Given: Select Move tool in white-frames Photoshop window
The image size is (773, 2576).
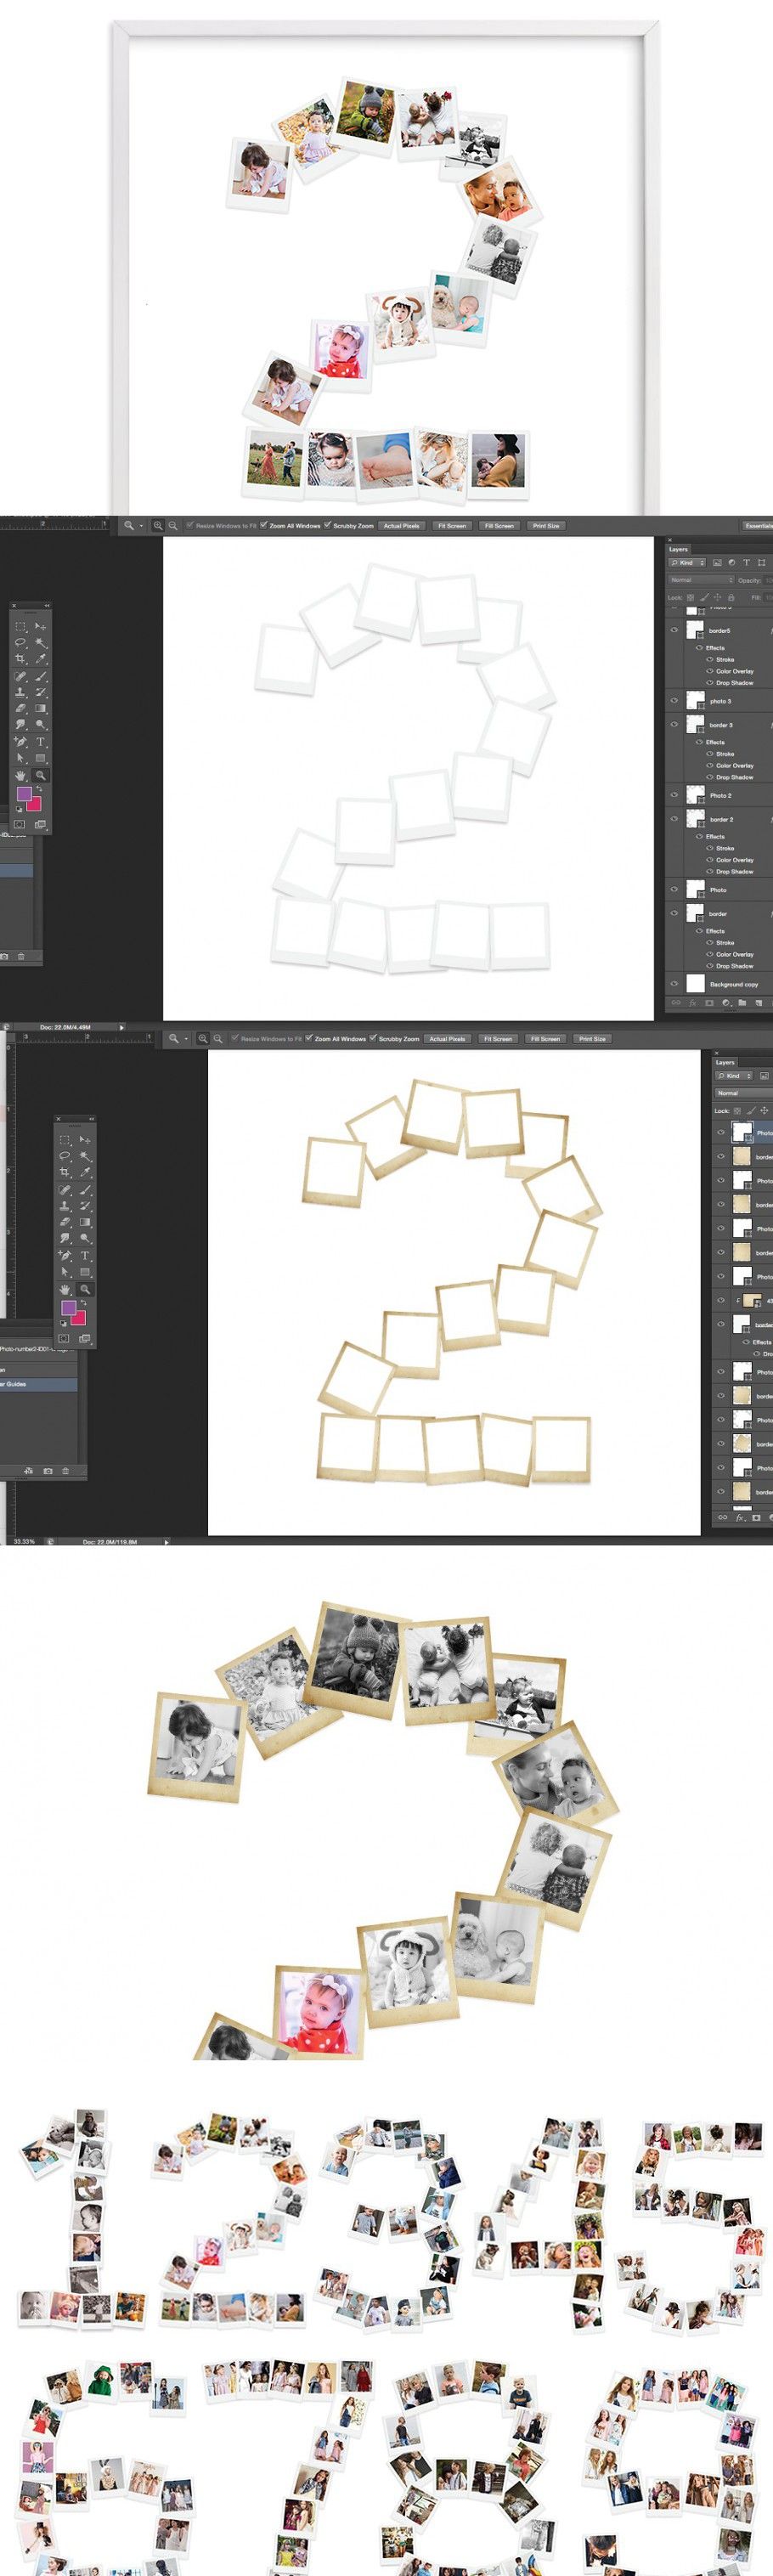Looking at the screenshot, I should pyautogui.click(x=41, y=627).
